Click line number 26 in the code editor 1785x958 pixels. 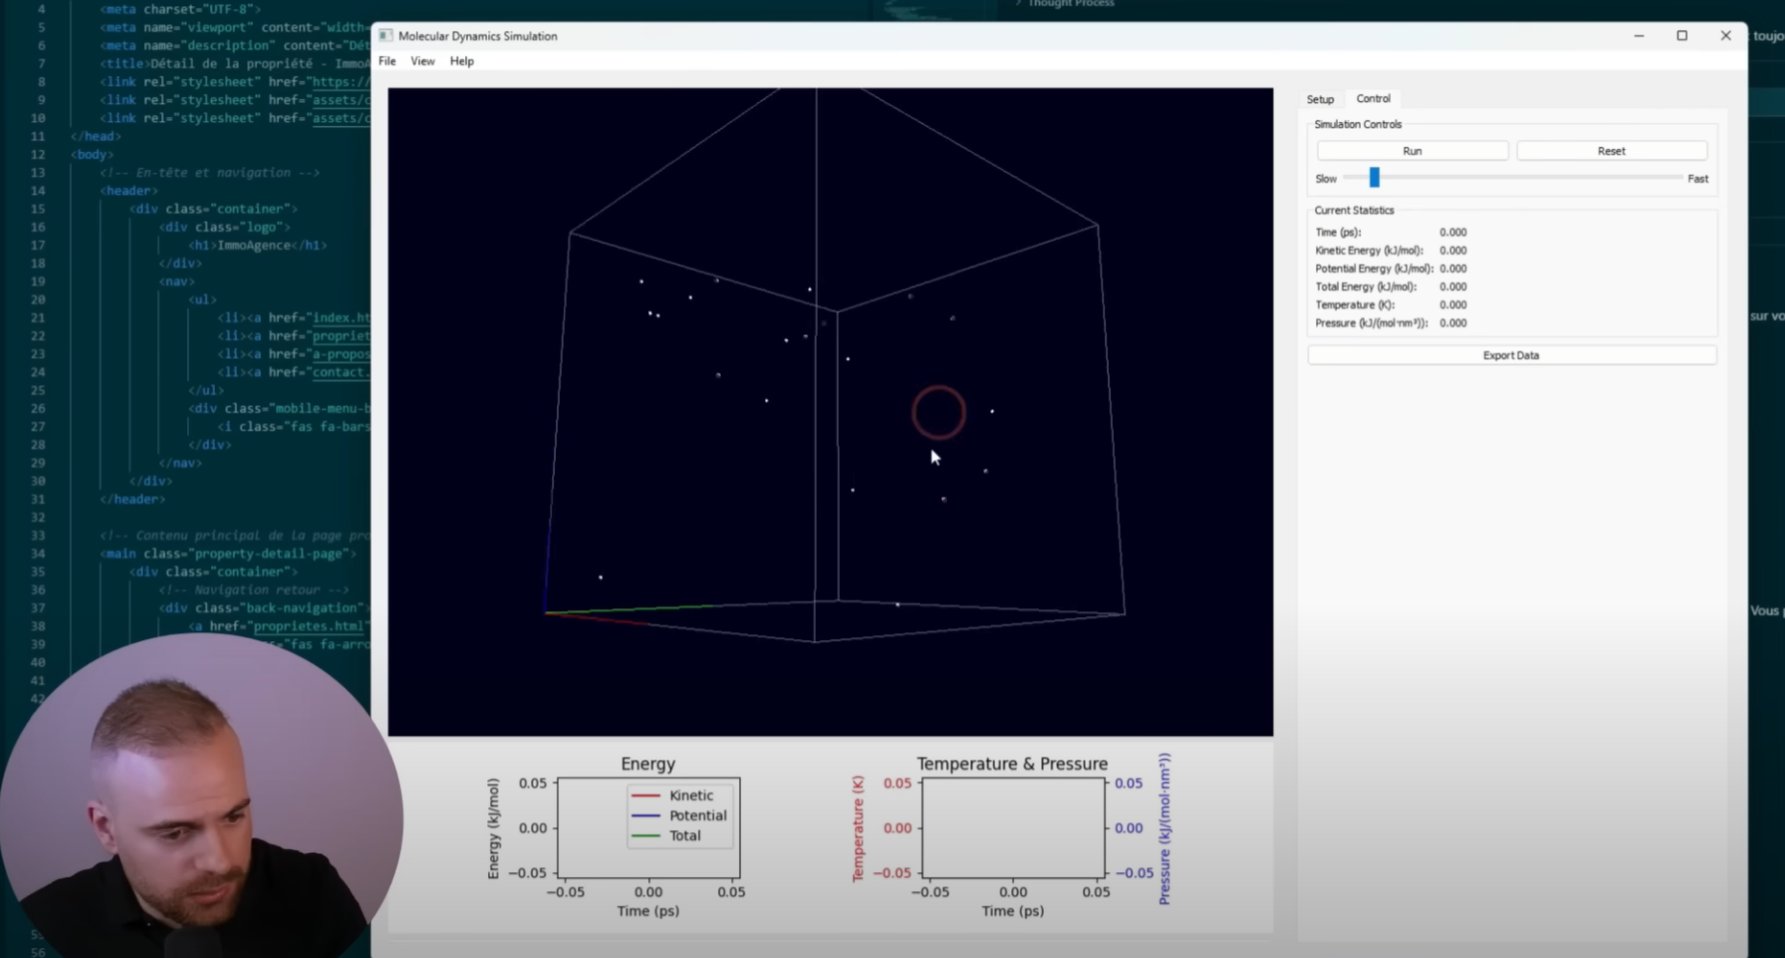(x=37, y=408)
